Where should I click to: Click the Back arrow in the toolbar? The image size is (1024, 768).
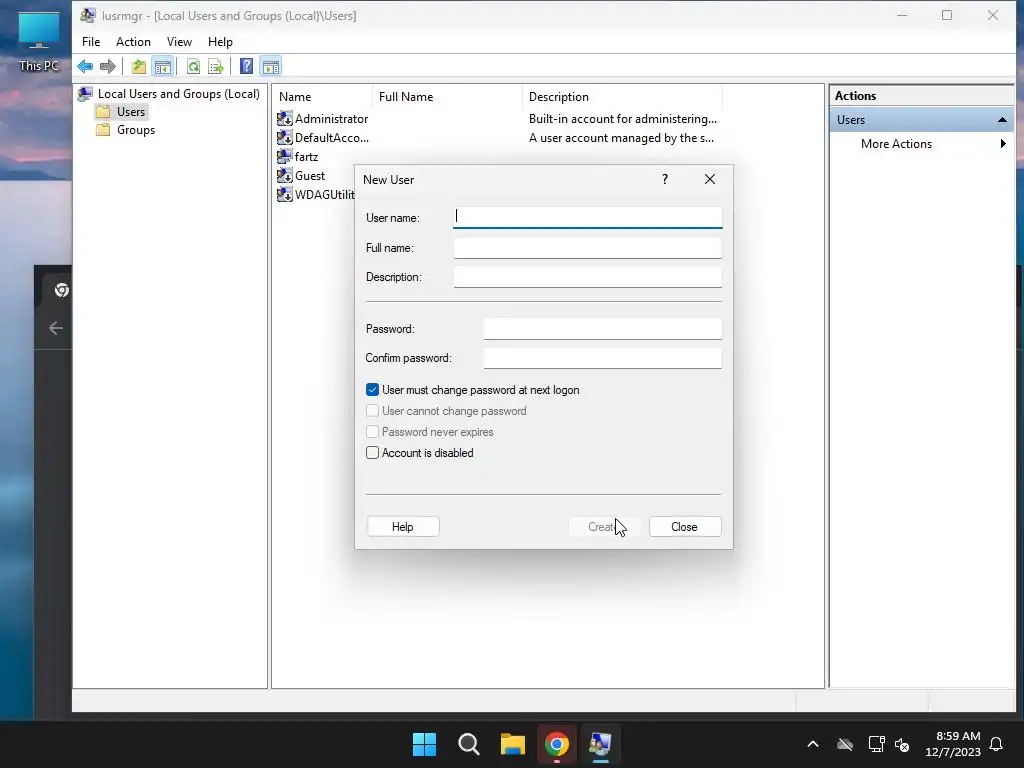[85, 66]
